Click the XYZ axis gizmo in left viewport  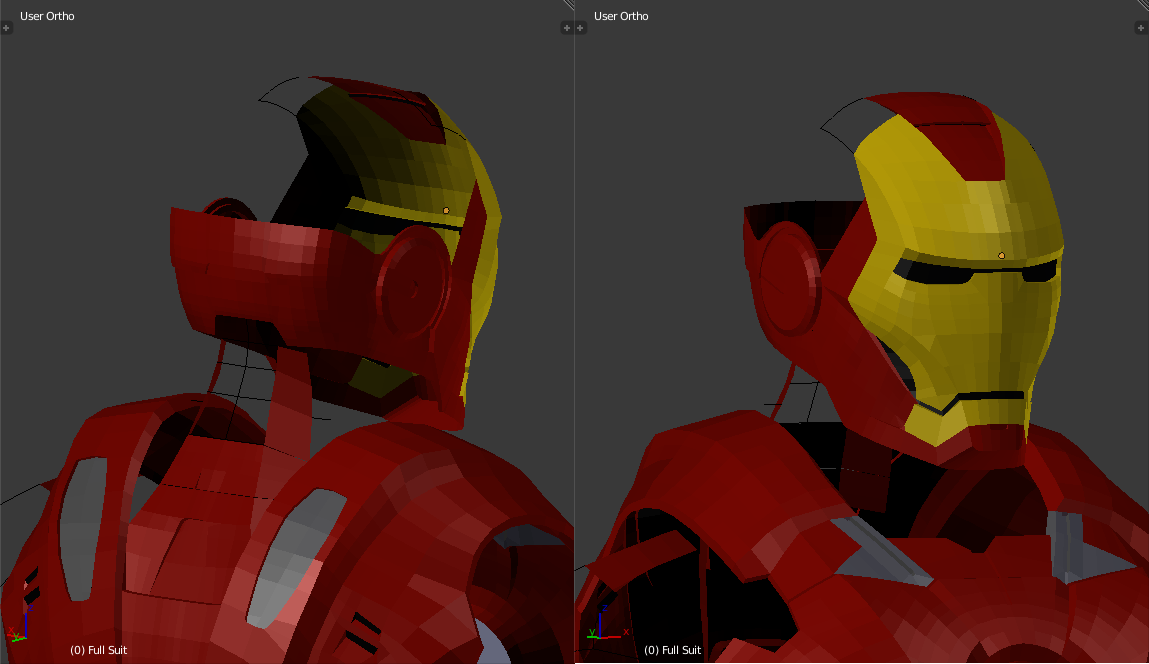pos(20,624)
